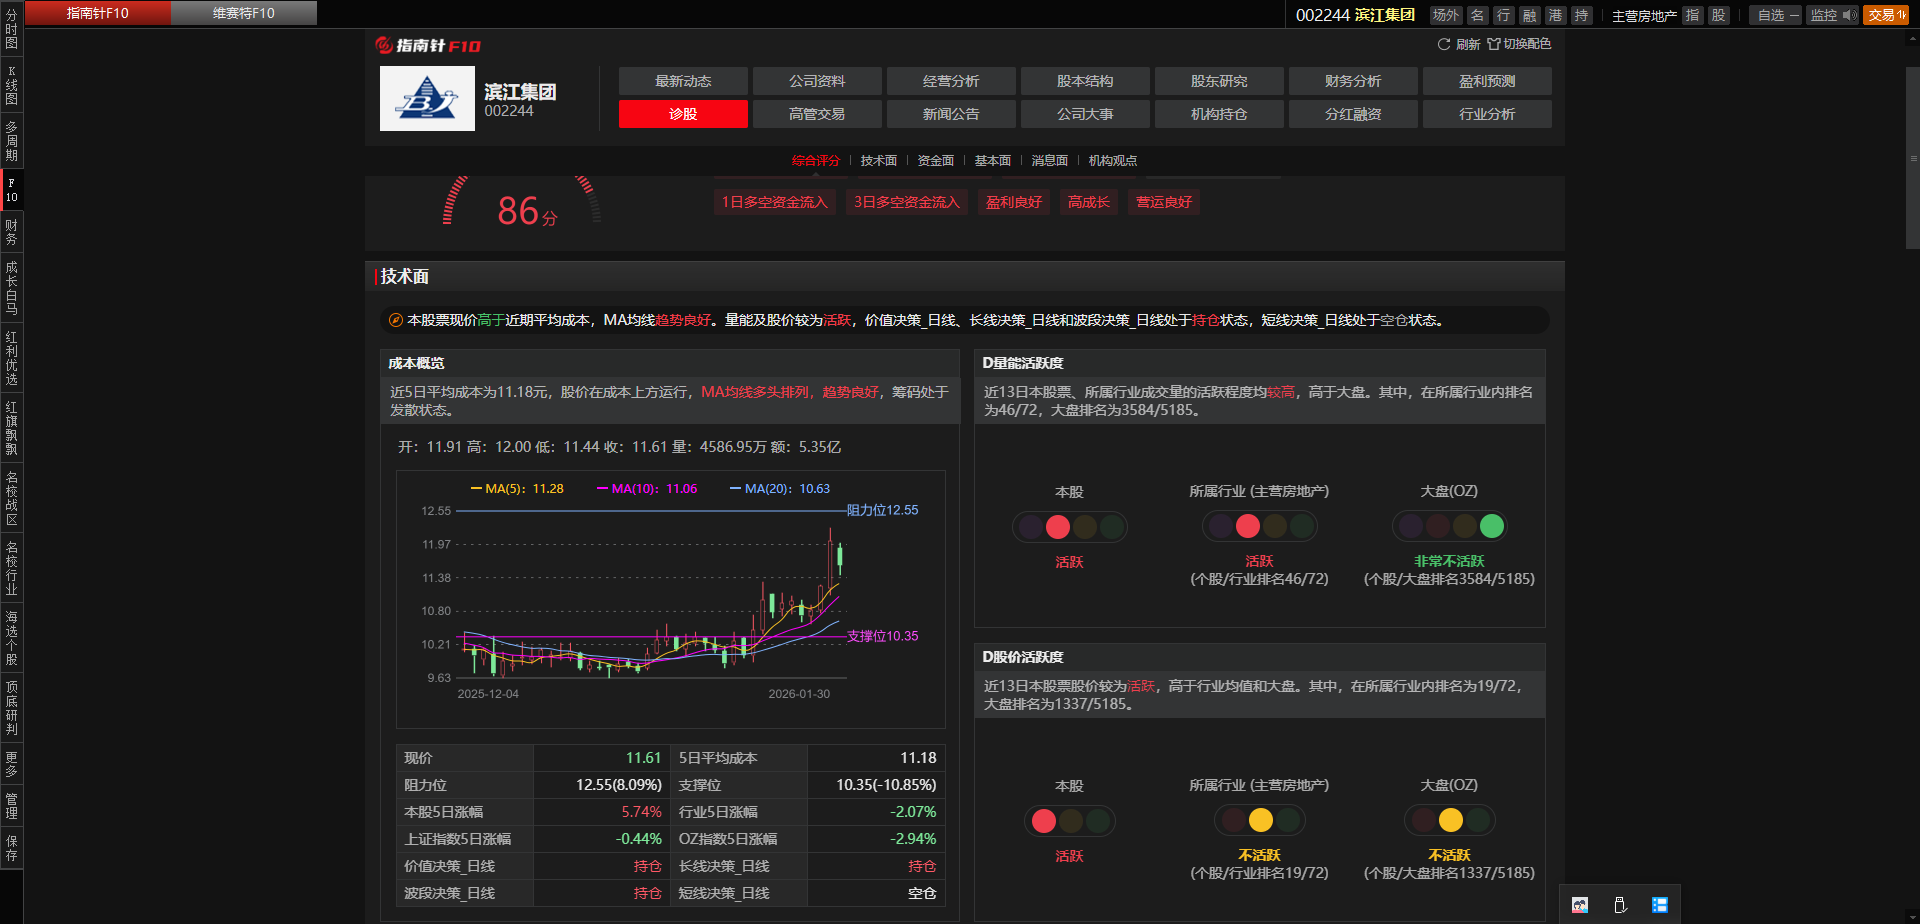Image resolution: width=1920 pixels, height=924 pixels.
Task: Click the 持 tag button
Action: click(x=1581, y=15)
